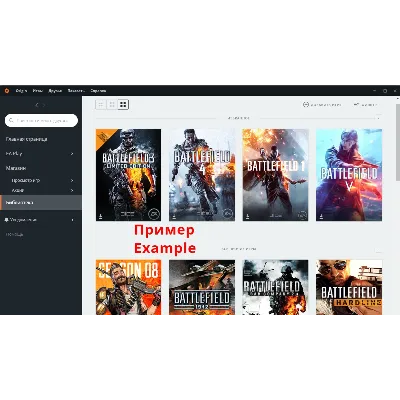Open the Фильтр option
400x400 pixels.
tap(365, 105)
